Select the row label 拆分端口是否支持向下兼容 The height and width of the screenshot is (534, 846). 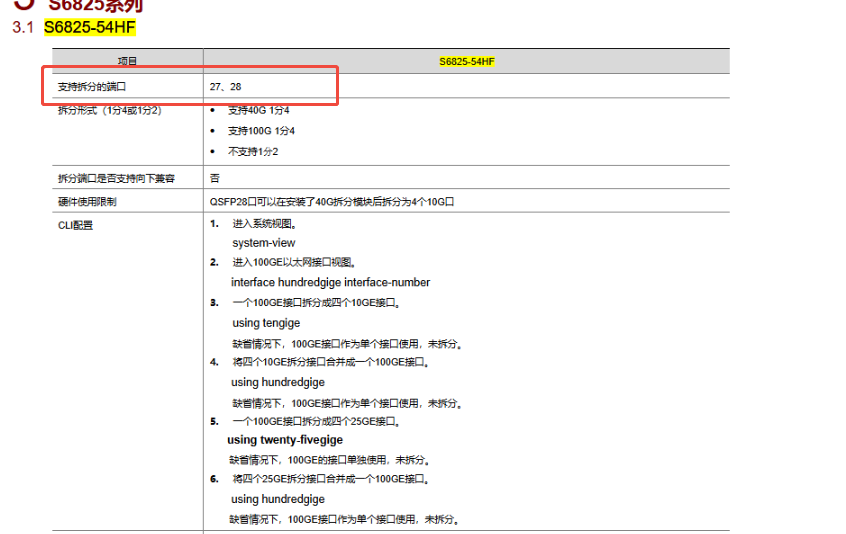pyautogui.click(x=117, y=178)
